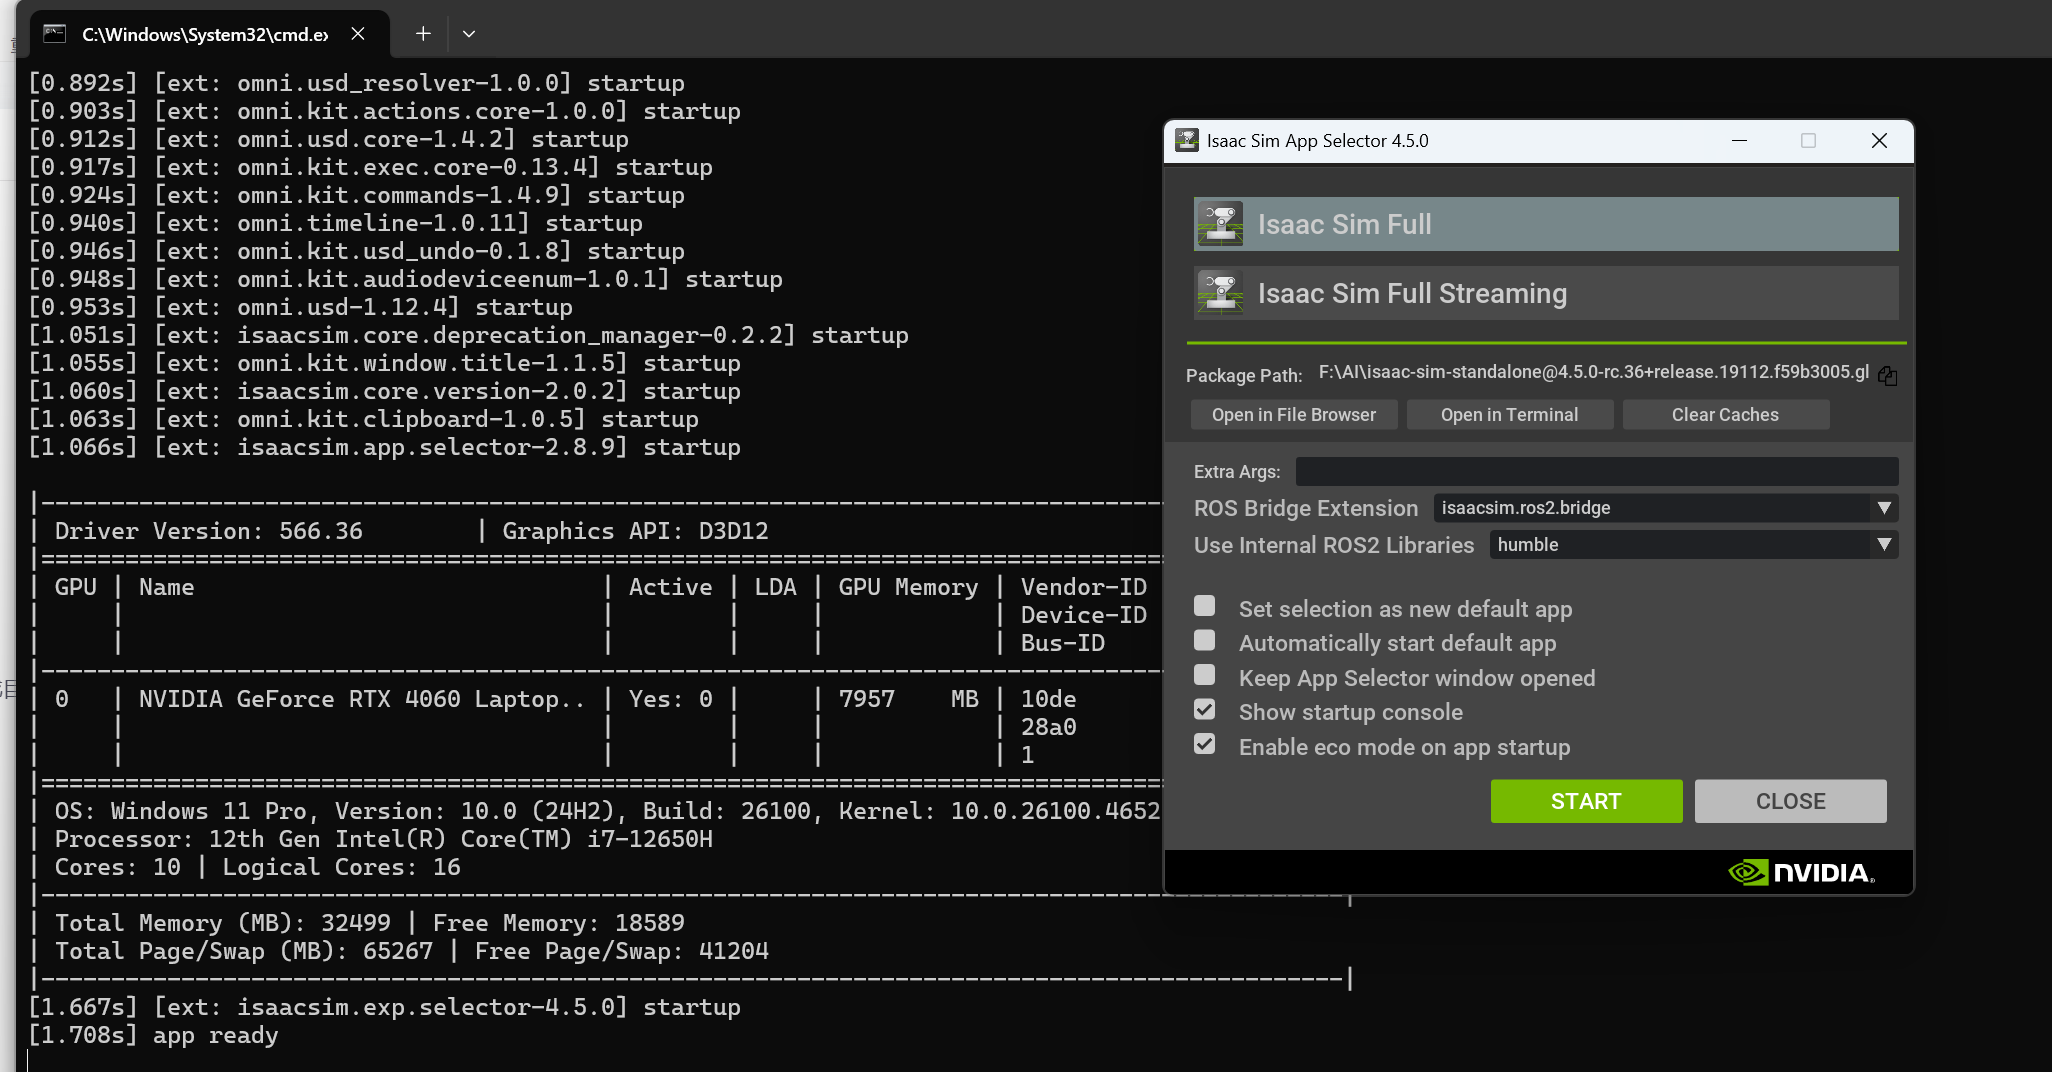The width and height of the screenshot is (2052, 1072).
Task: Click the Clear Caches button
Action: click(1726, 415)
